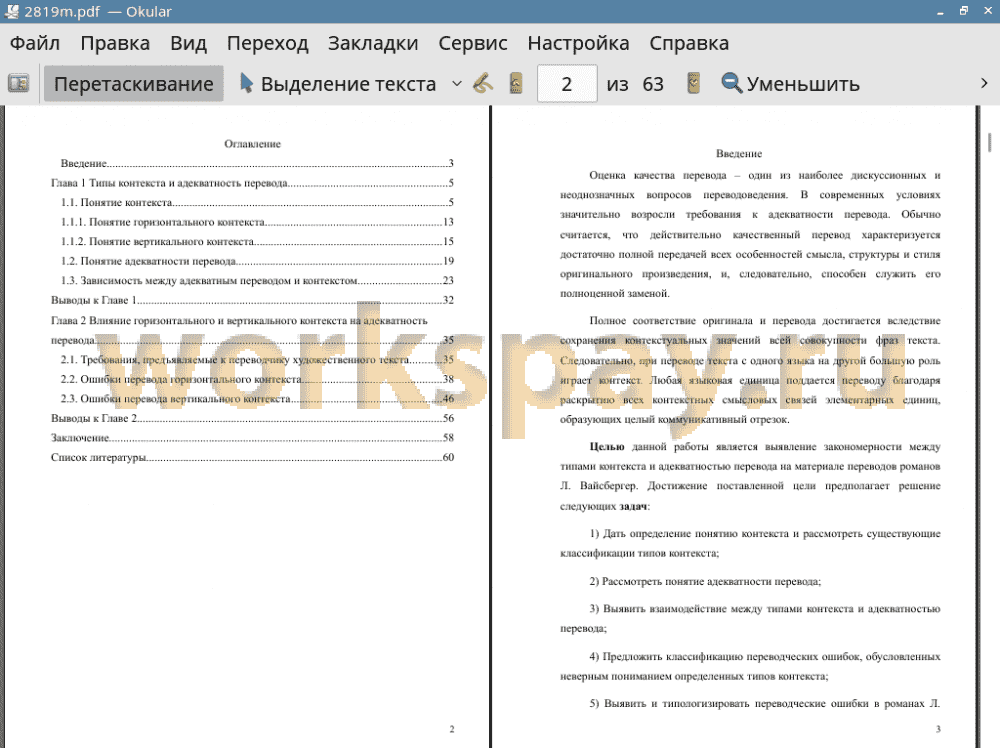Screen dimensions: 1000x748
Task: Click 1.1.1. Понятие горизонтального контекста entry
Action: pos(257,222)
